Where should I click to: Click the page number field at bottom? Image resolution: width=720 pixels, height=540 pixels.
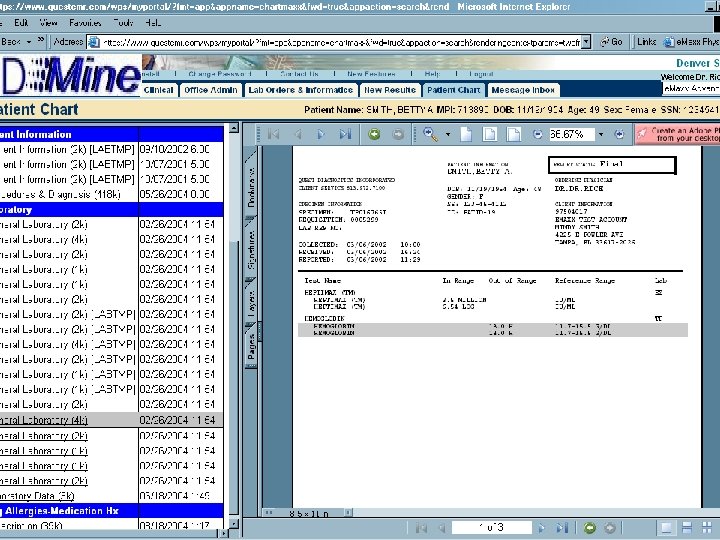click(490, 527)
